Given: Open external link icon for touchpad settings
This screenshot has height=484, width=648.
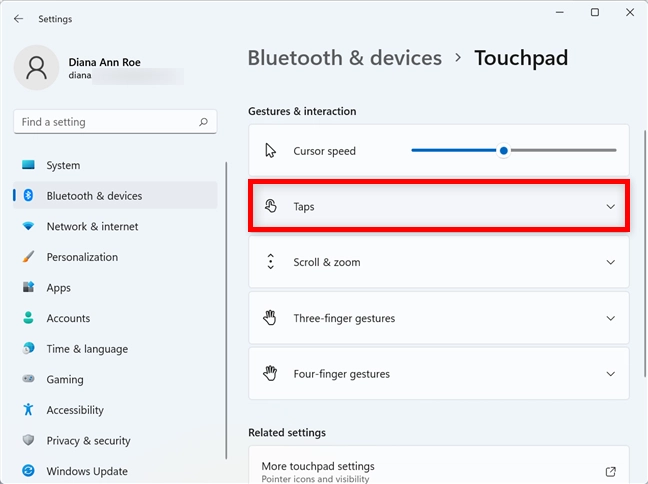Looking at the screenshot, I should (610, 472).
